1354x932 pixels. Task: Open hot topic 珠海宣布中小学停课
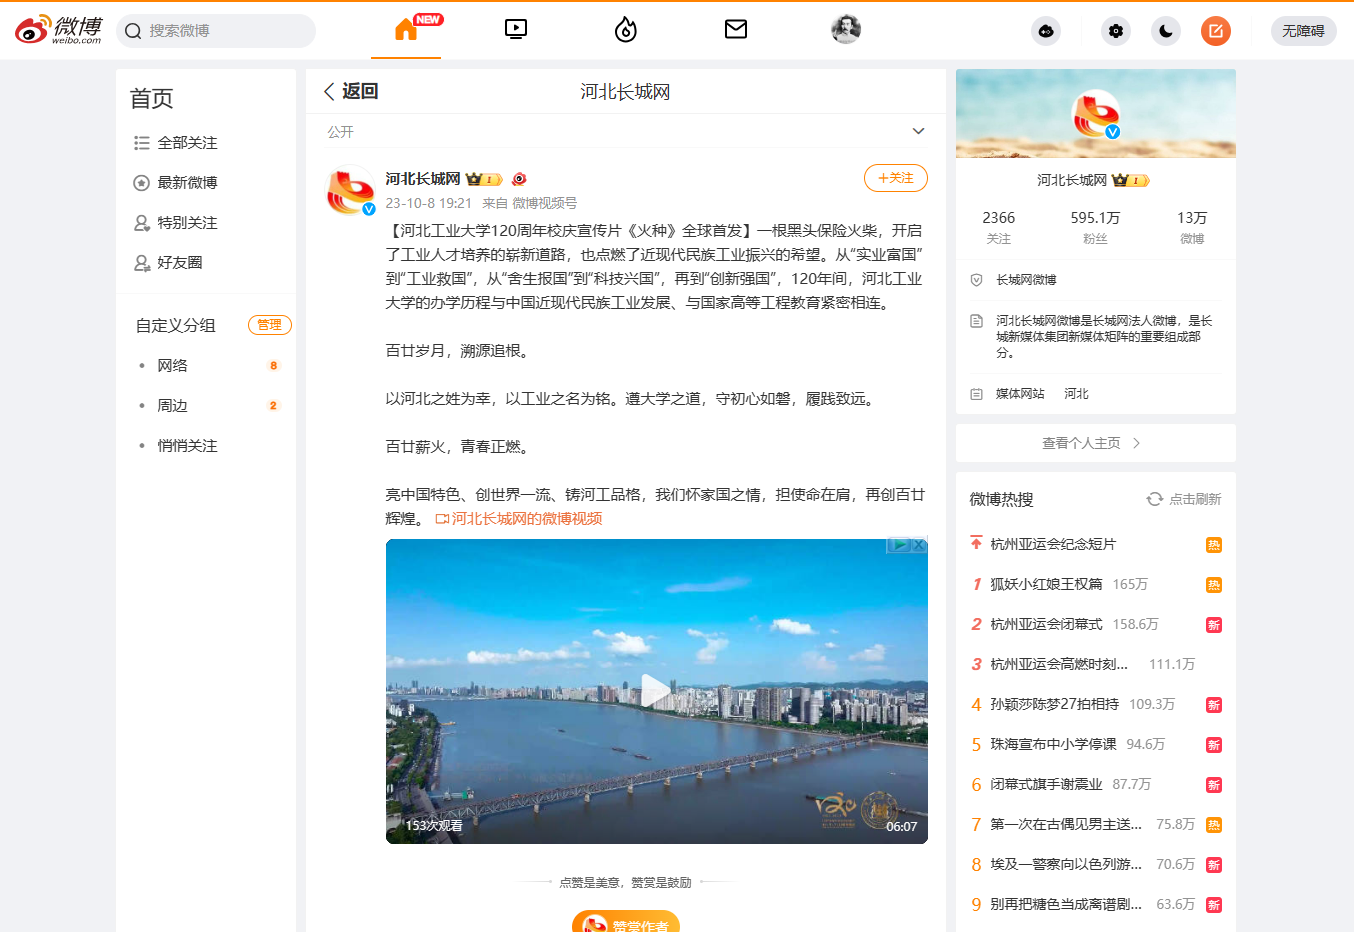[x=1053, y=744]
